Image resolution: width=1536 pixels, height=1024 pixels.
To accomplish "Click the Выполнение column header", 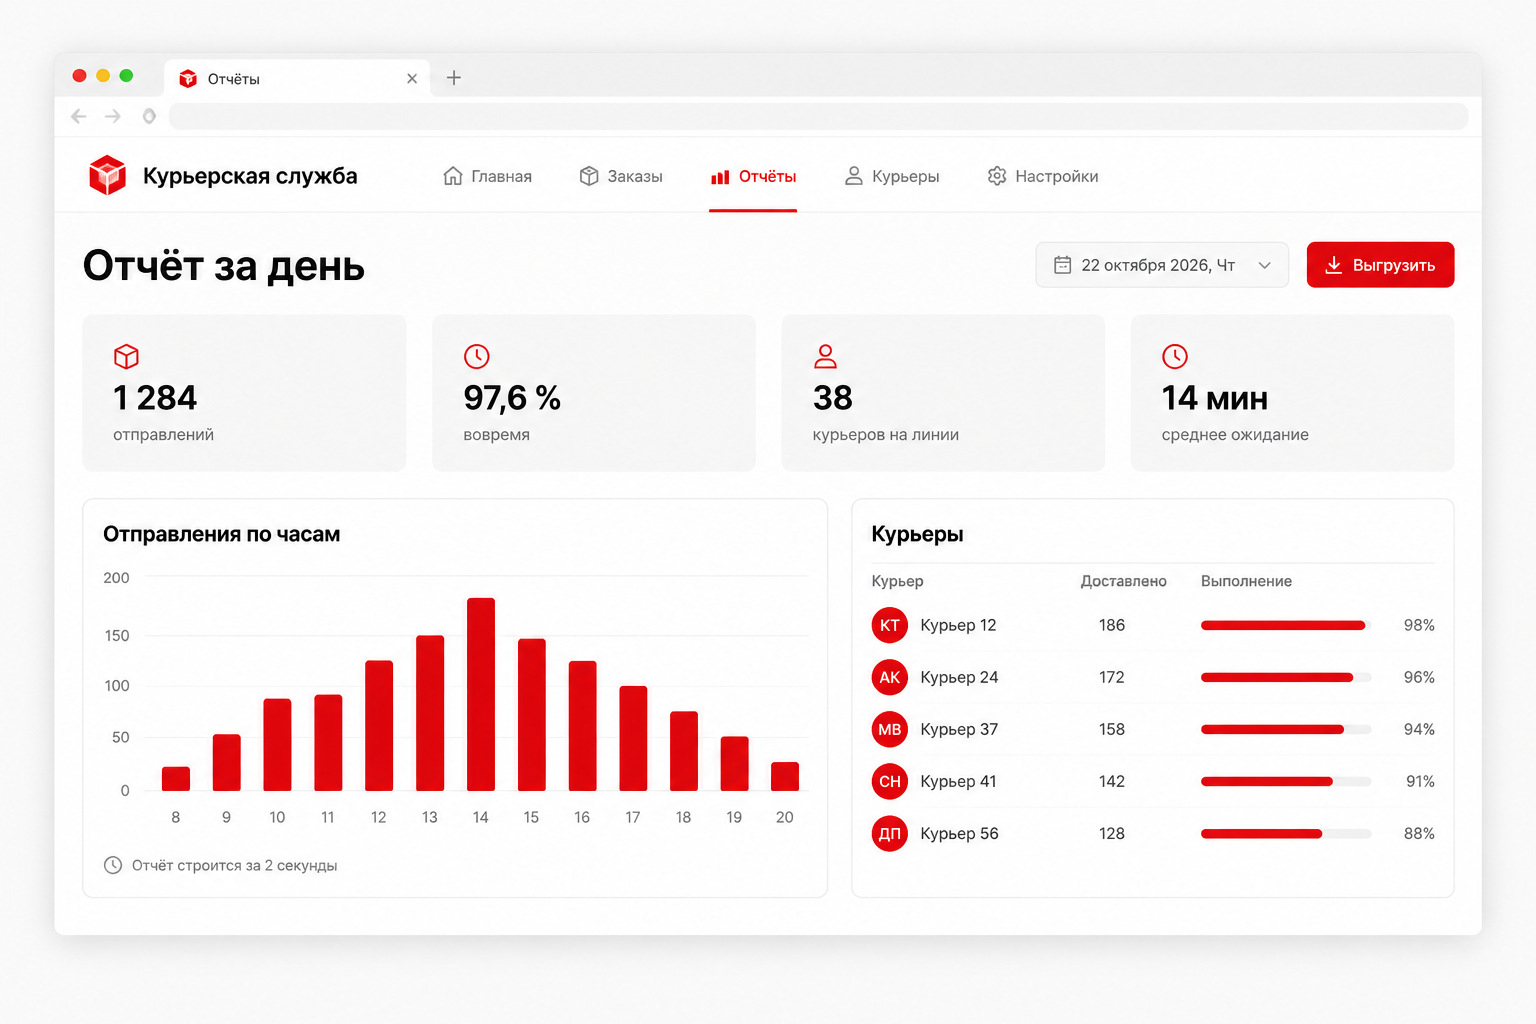I will [x=1246, y=581].
